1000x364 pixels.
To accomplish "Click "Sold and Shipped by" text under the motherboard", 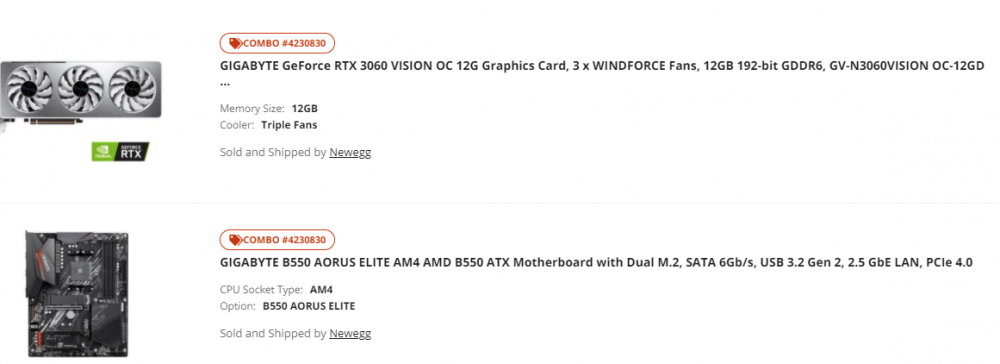I will coord(273,333).
